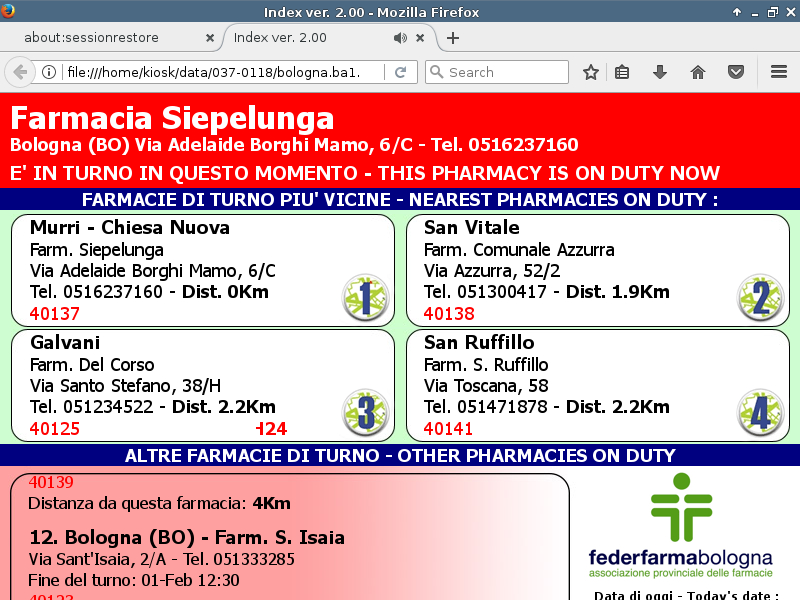The width and height of the screenshot is (800, 600).
Task: Open the downloads arrow panel
Action: (x=660, y=72)
